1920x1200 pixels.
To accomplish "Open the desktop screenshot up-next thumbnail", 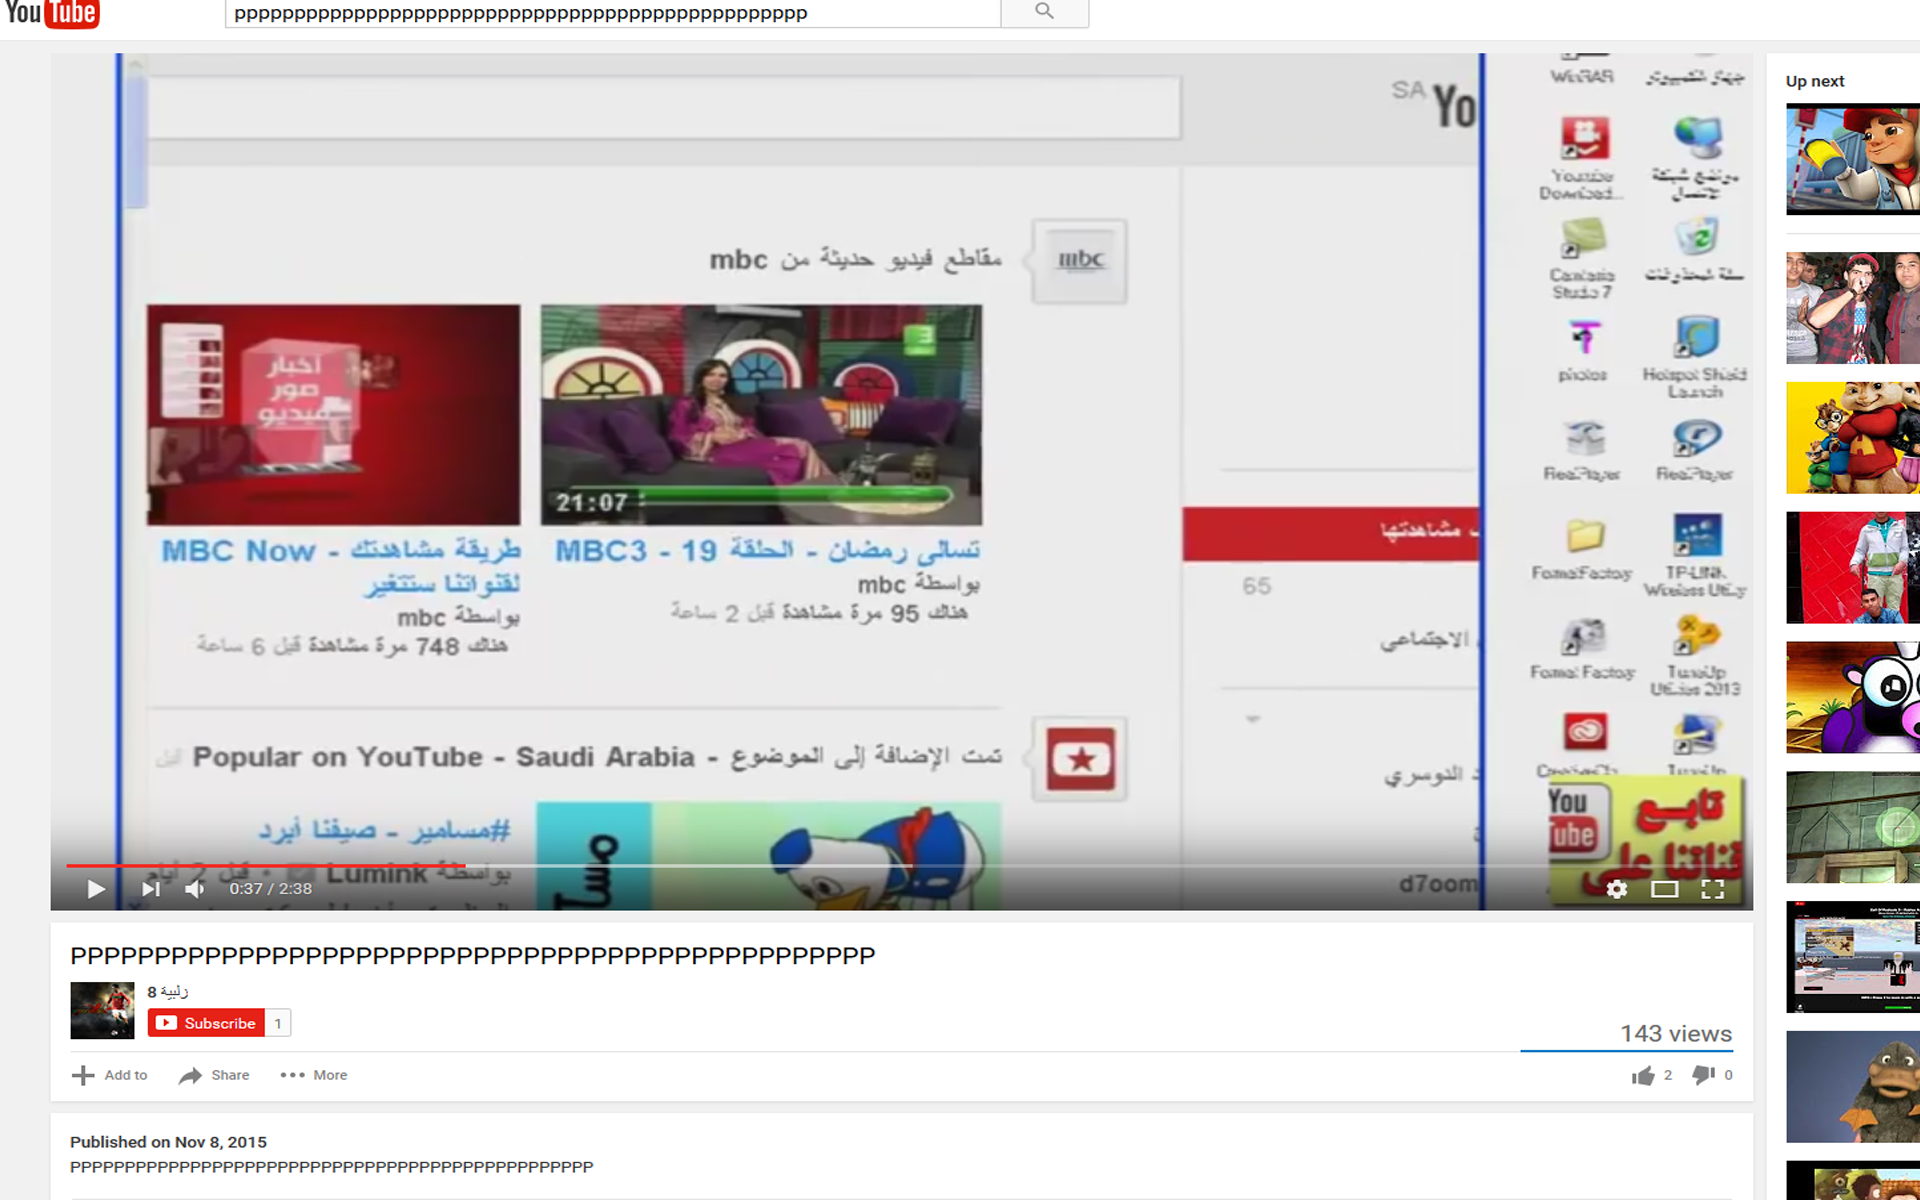I will [x=1853, y=957].
